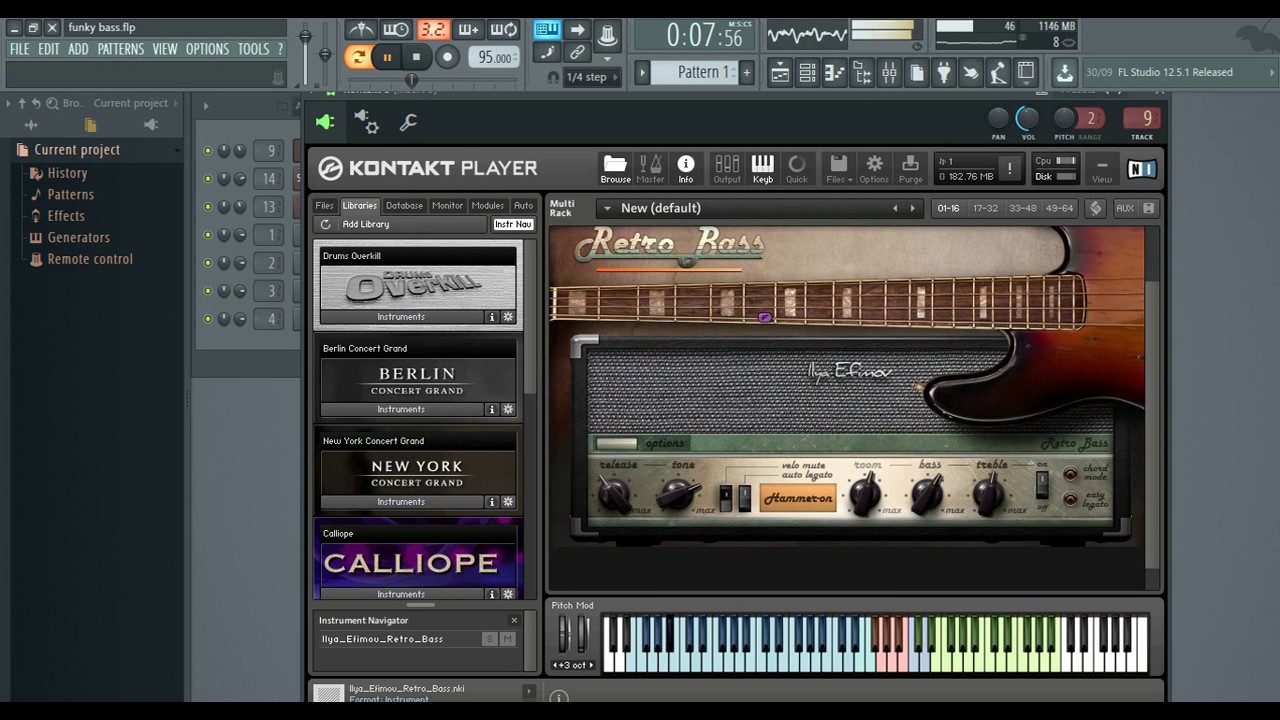Stop playback in FL Studio
This screenshot has width=1280, height=720.
[416, 57]
